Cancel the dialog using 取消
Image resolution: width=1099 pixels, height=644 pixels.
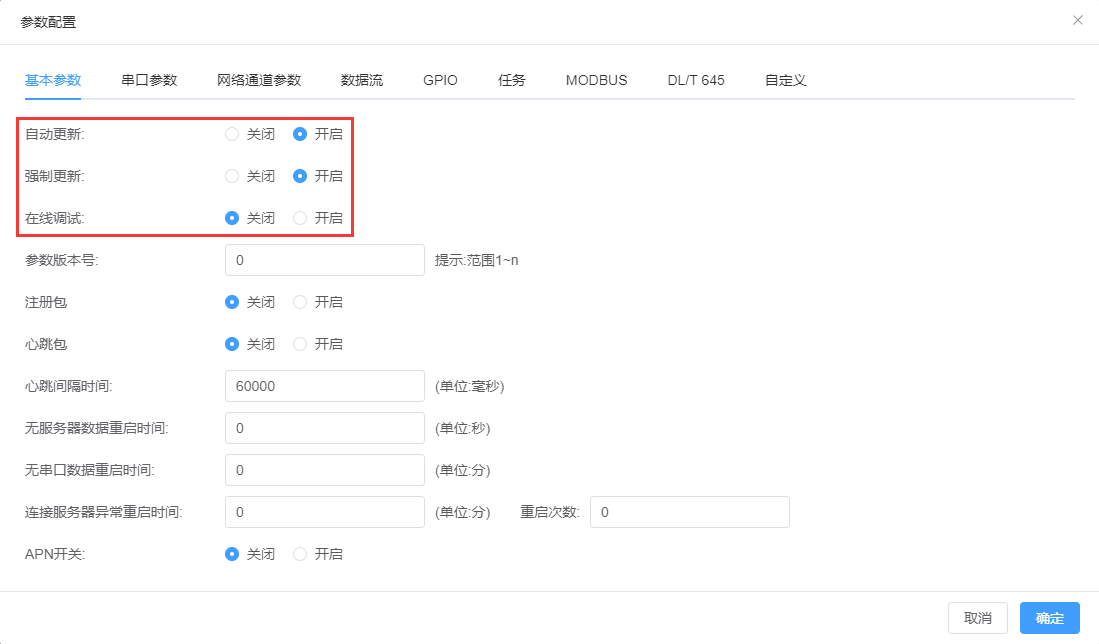click(x=977, y=618)
